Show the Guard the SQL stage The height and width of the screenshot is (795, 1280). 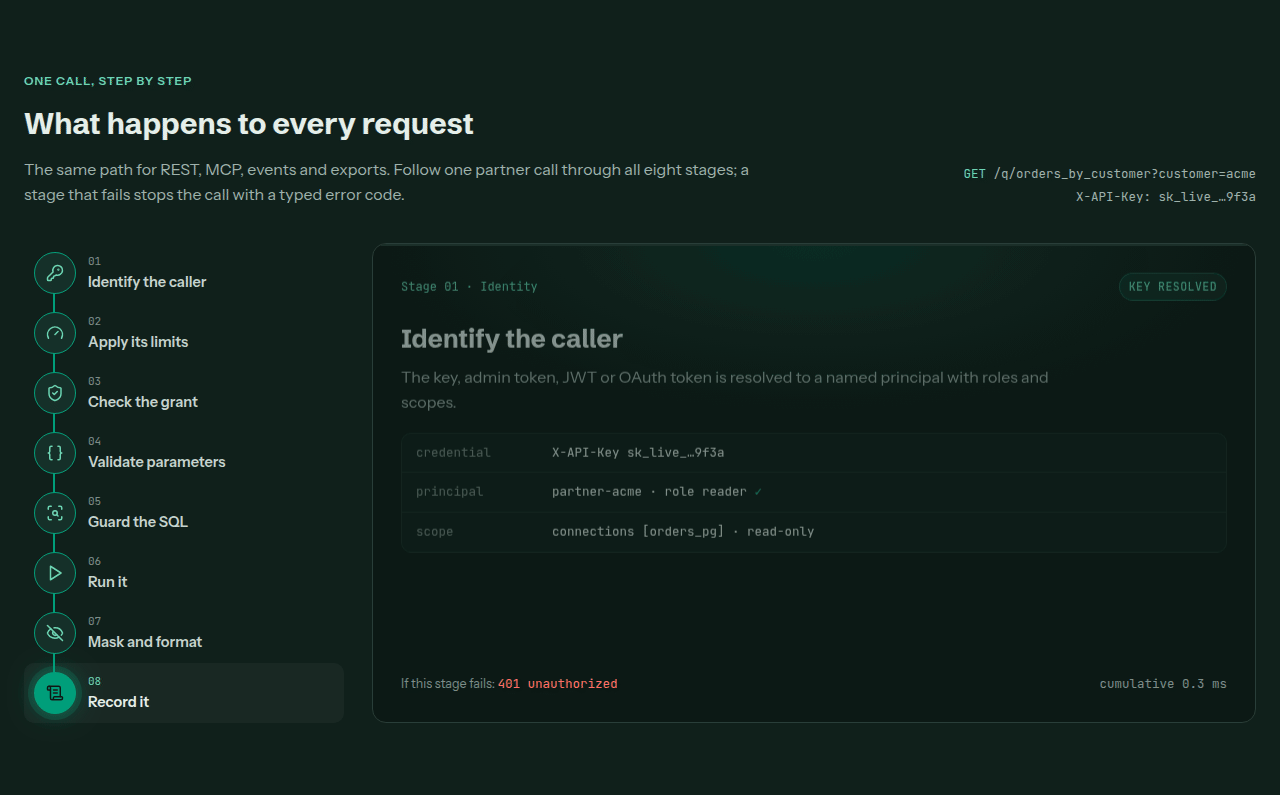(184, 513)
